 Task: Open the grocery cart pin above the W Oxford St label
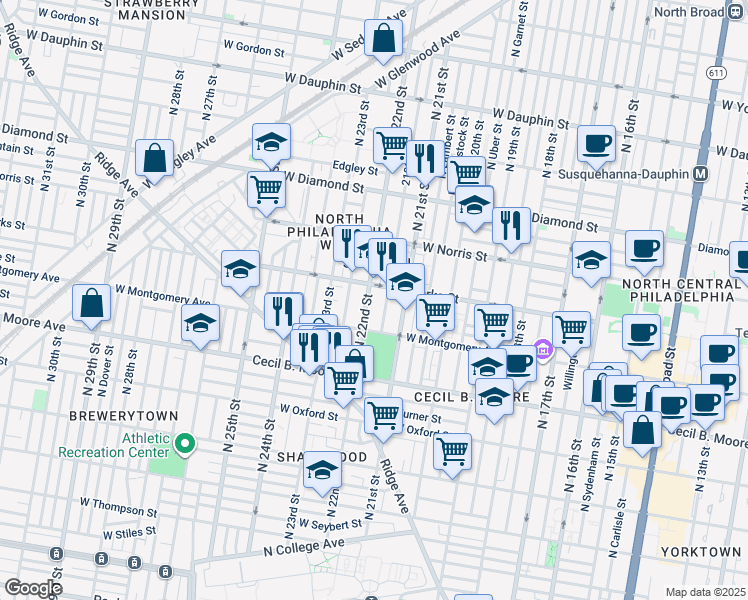[x=343, y=383]
